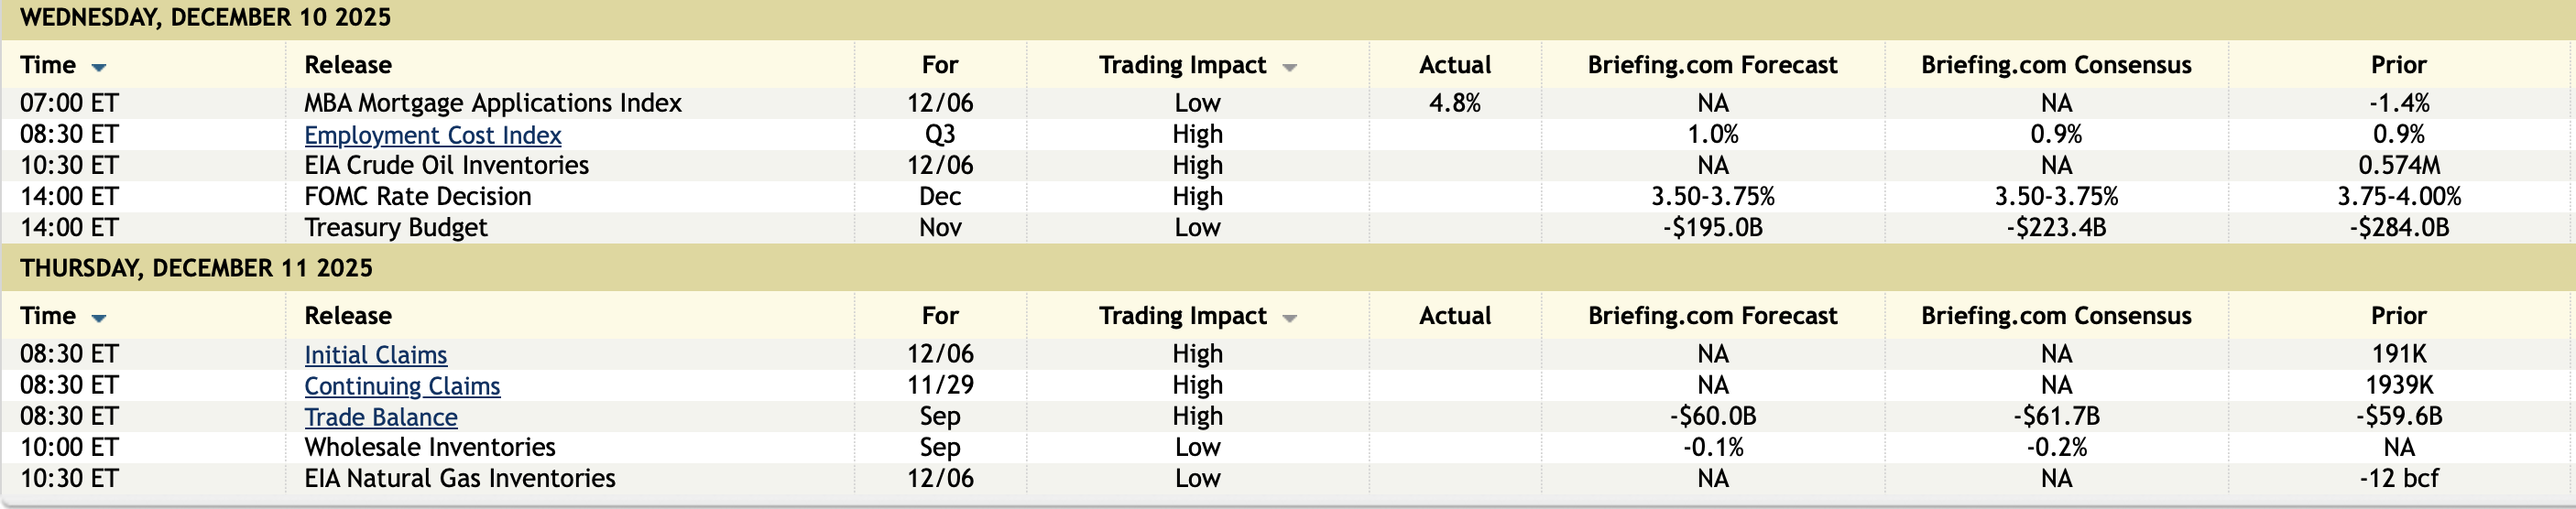Select the FOMC Rate Decision row
Viewport: 2576px width, 509px height.
pos(417,196)
